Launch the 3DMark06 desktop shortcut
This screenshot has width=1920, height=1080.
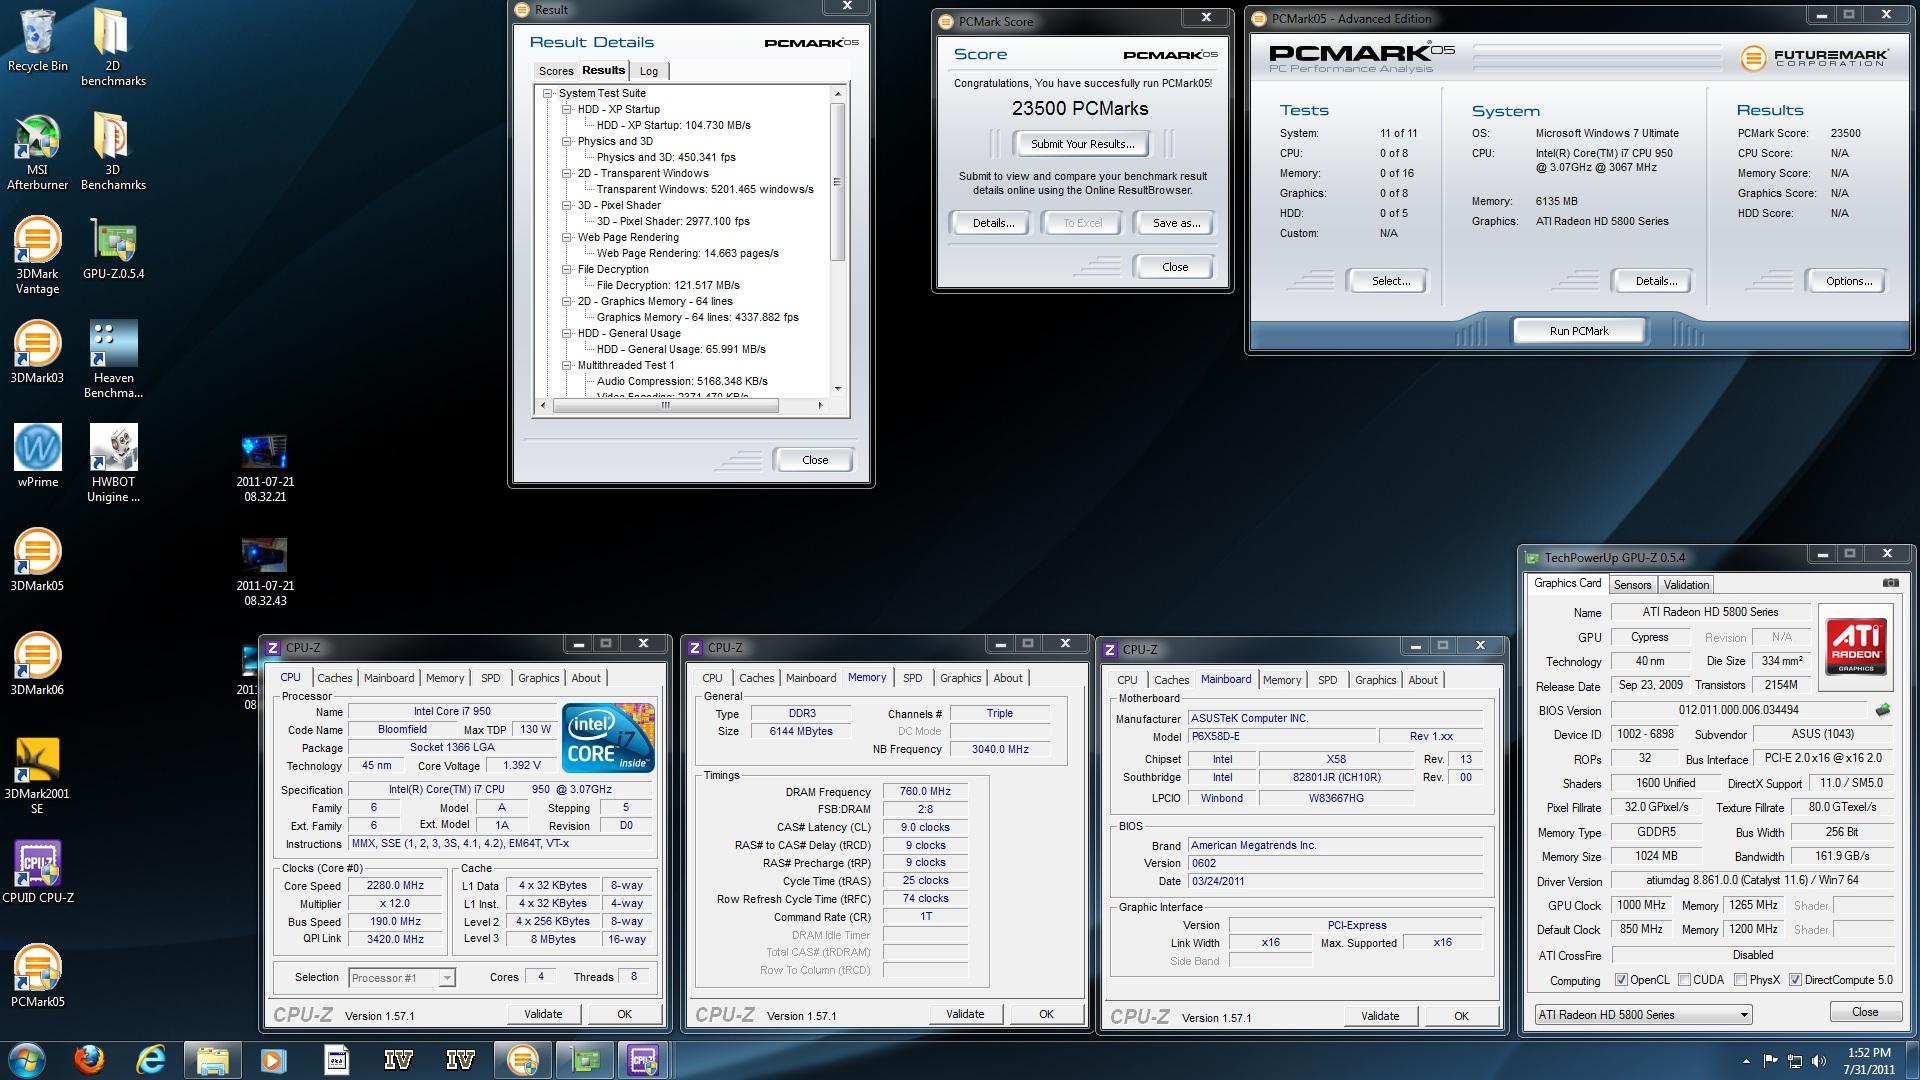37,663
